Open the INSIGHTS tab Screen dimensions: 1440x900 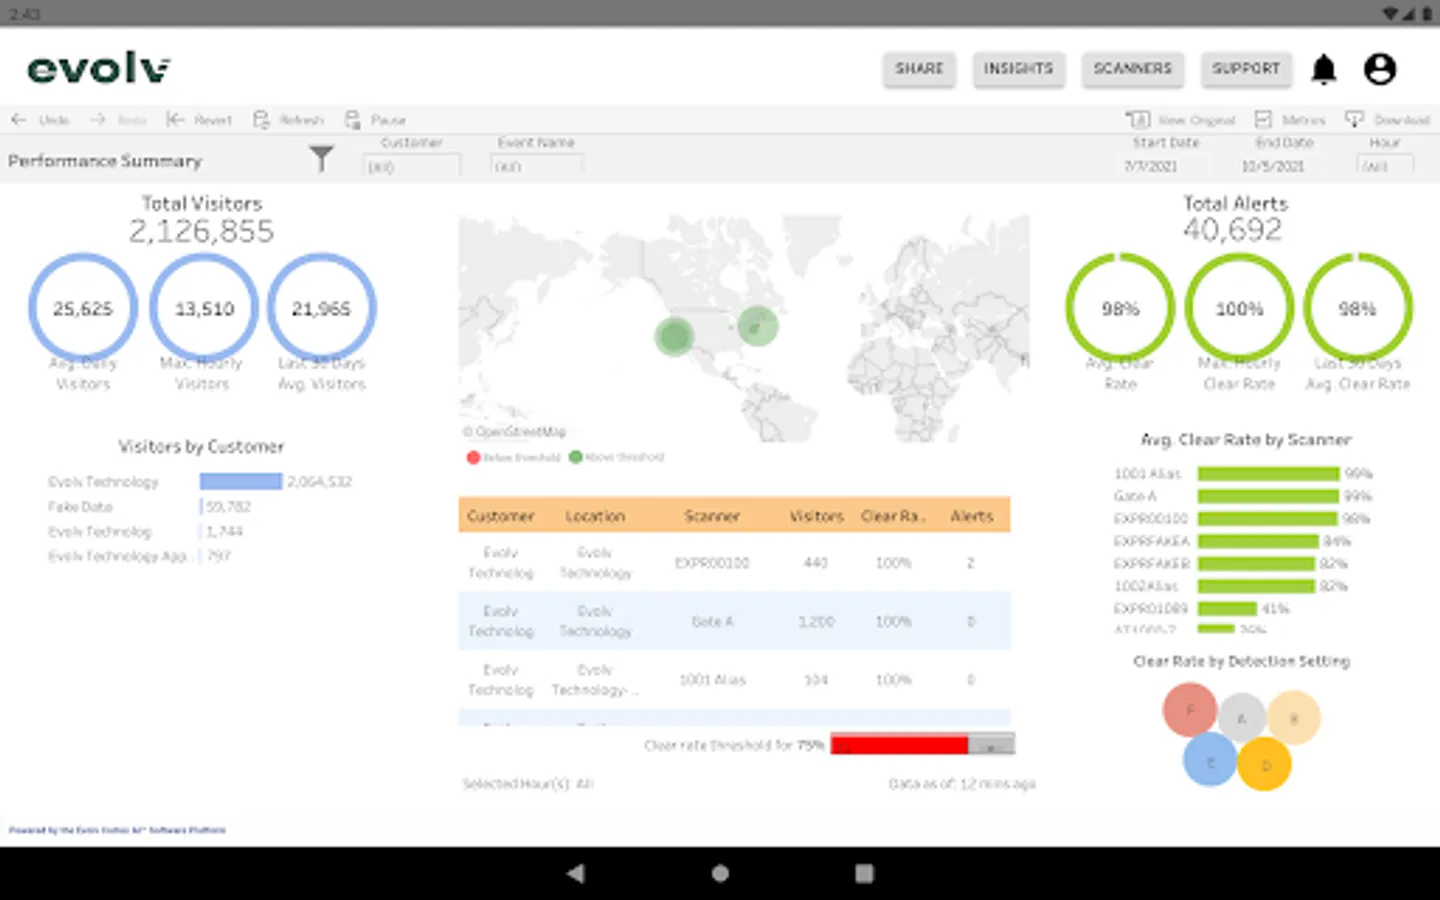click(x=1018, y=69)
